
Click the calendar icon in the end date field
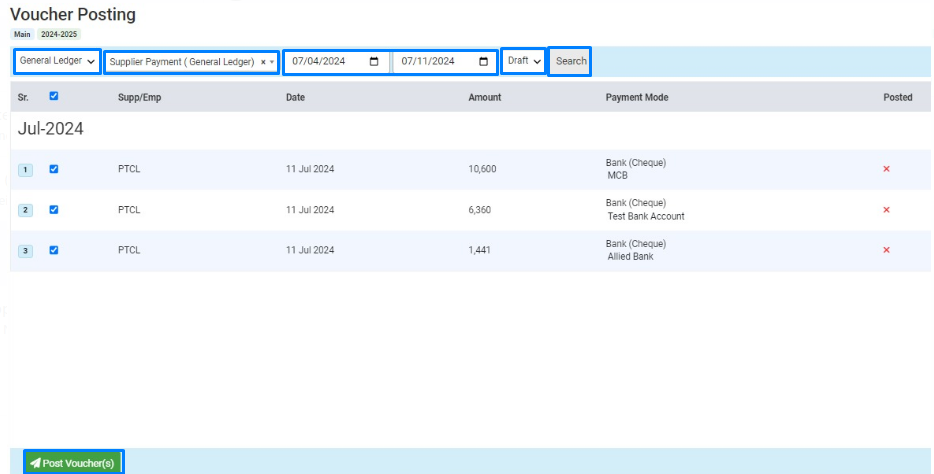(483, 61)
